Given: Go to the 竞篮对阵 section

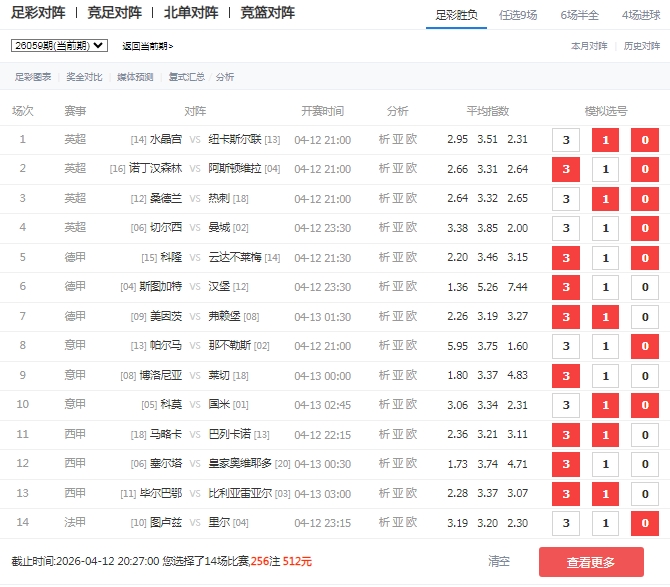Looking at the screenshot, I should 268,13.
